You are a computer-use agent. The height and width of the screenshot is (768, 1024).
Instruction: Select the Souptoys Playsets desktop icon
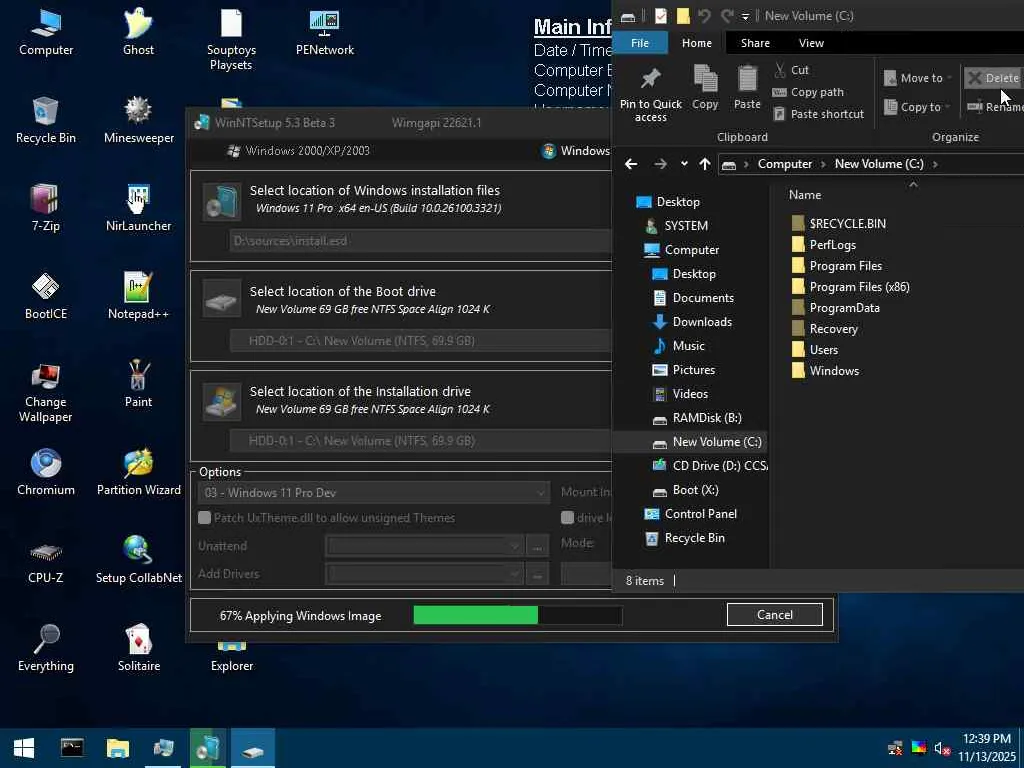(x=231, y=39)
